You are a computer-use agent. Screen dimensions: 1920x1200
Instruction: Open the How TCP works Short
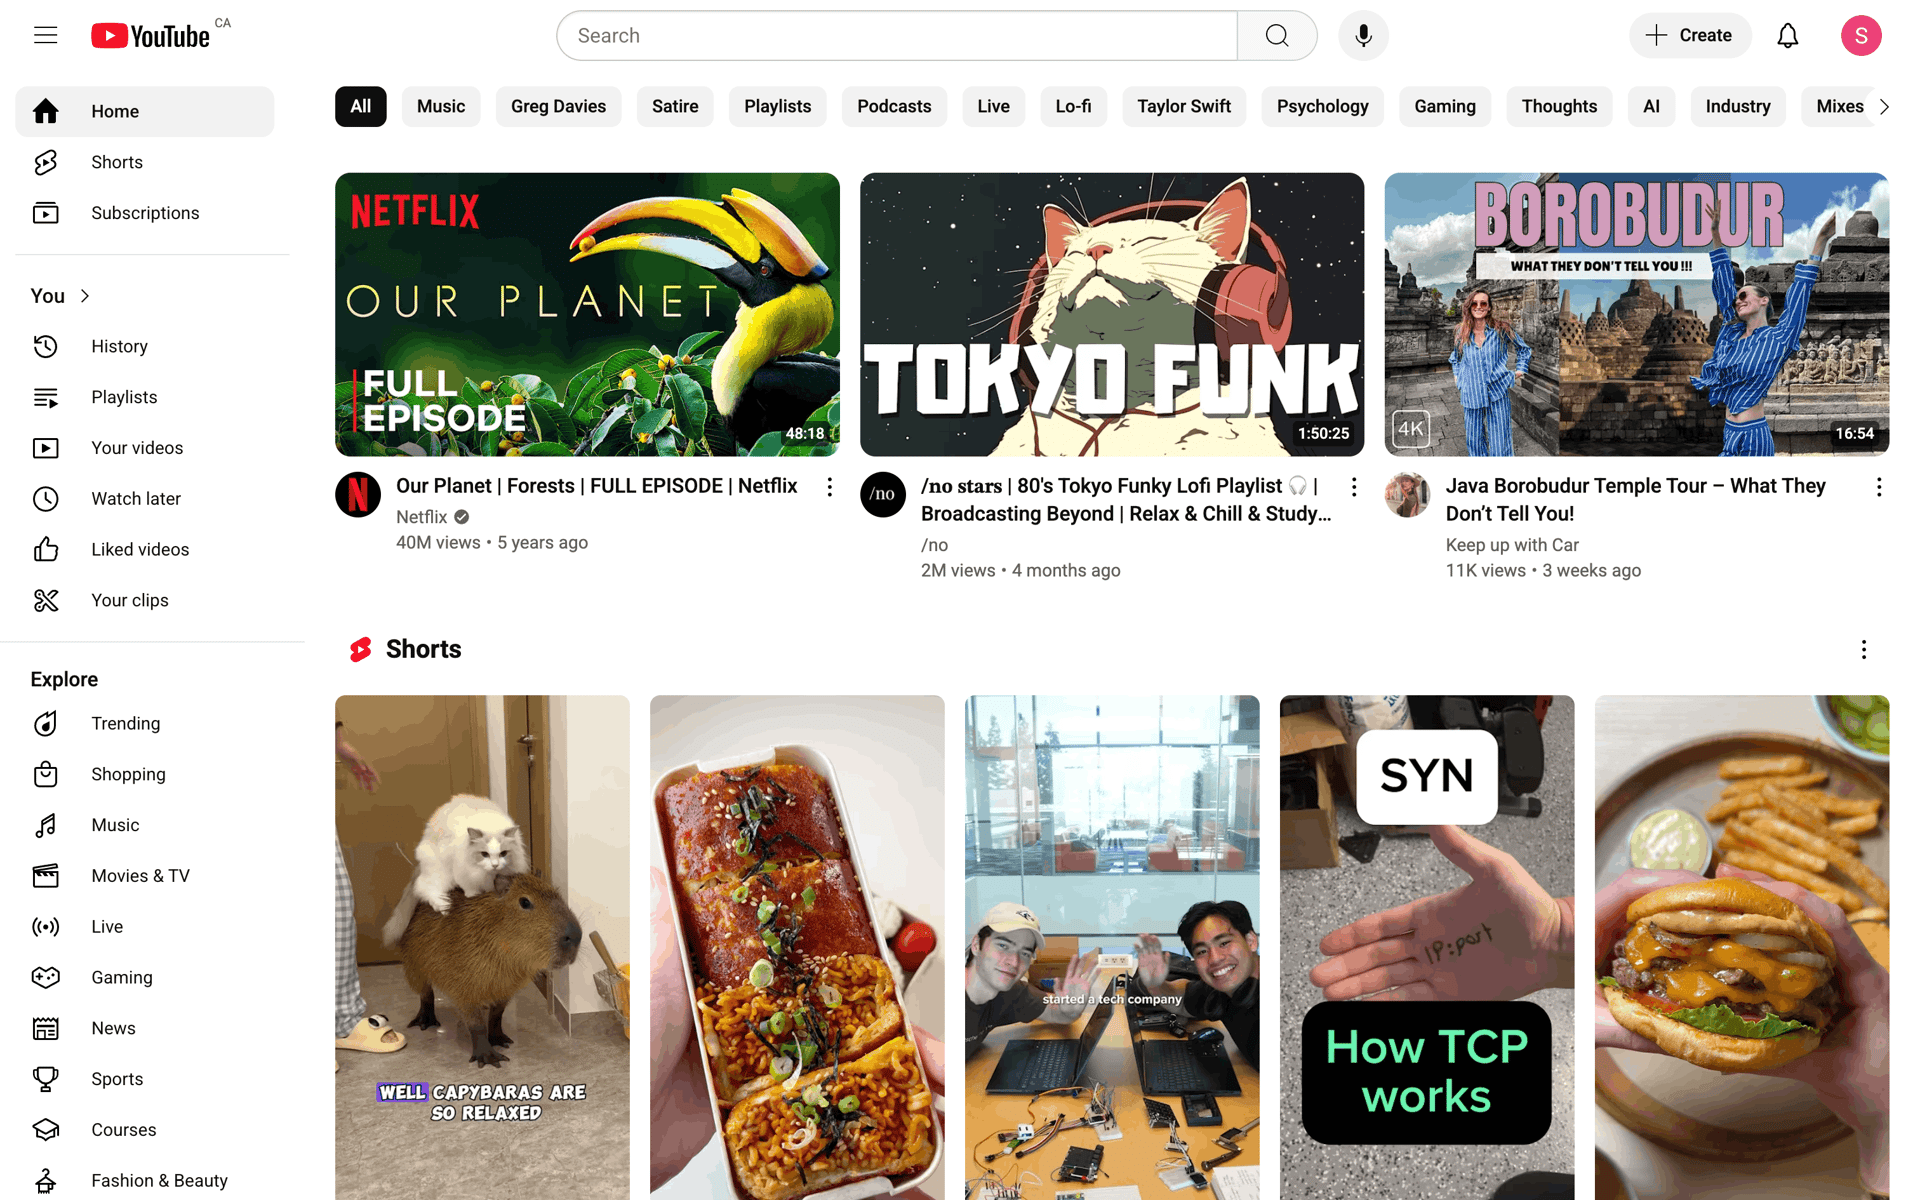pyautogui.click(x=1427, y=948)
